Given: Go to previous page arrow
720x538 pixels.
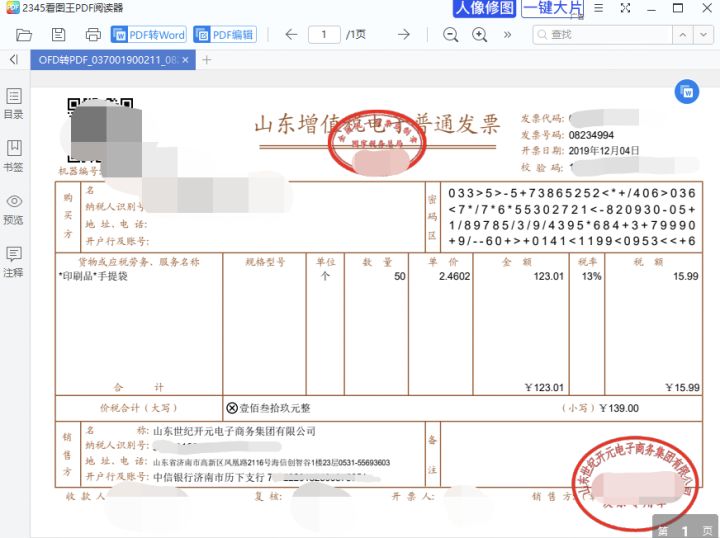Looking at the screenshot, I should tap(291, 34).
